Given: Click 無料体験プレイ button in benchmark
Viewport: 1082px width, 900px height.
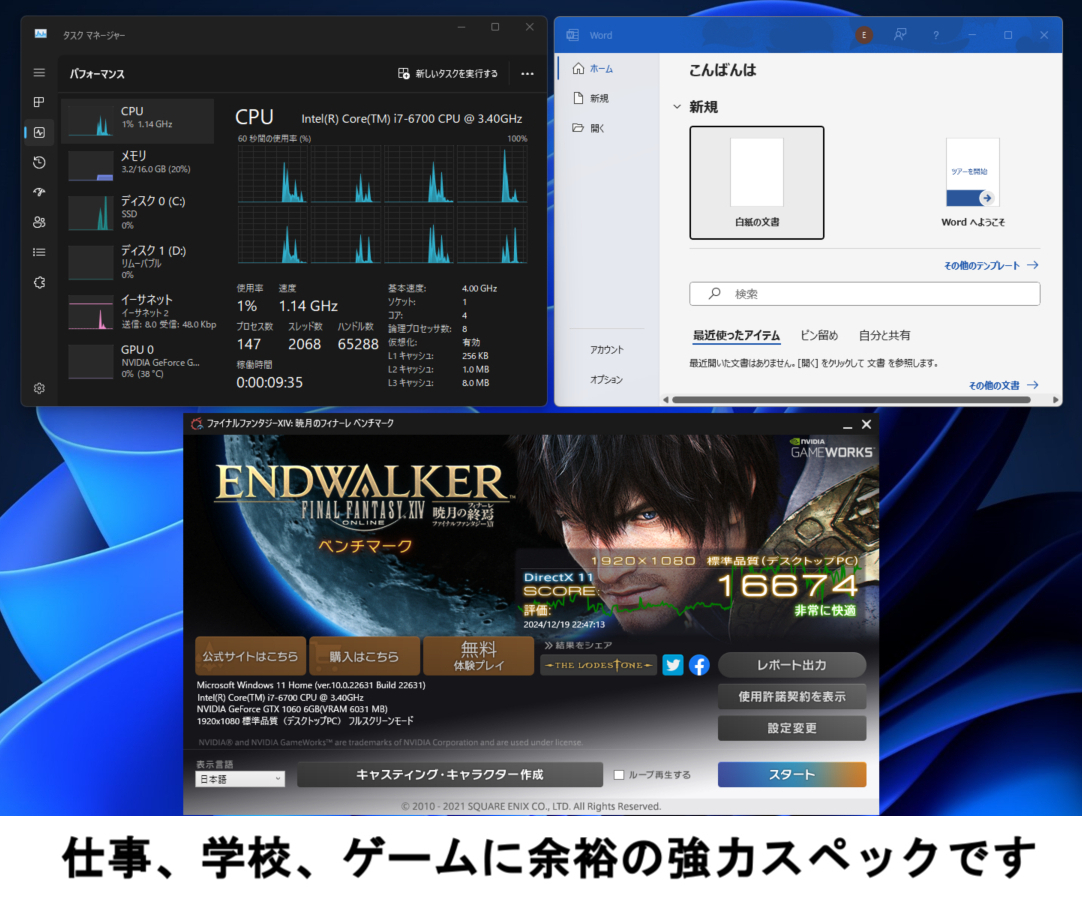Looking at the screenshot, I should 478,656.
